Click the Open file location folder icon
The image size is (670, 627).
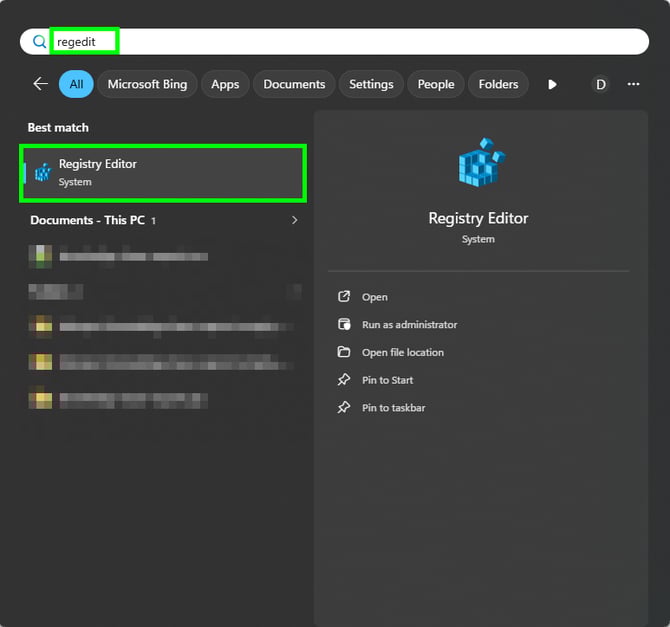pyautogui.click(x=344, y=352)
